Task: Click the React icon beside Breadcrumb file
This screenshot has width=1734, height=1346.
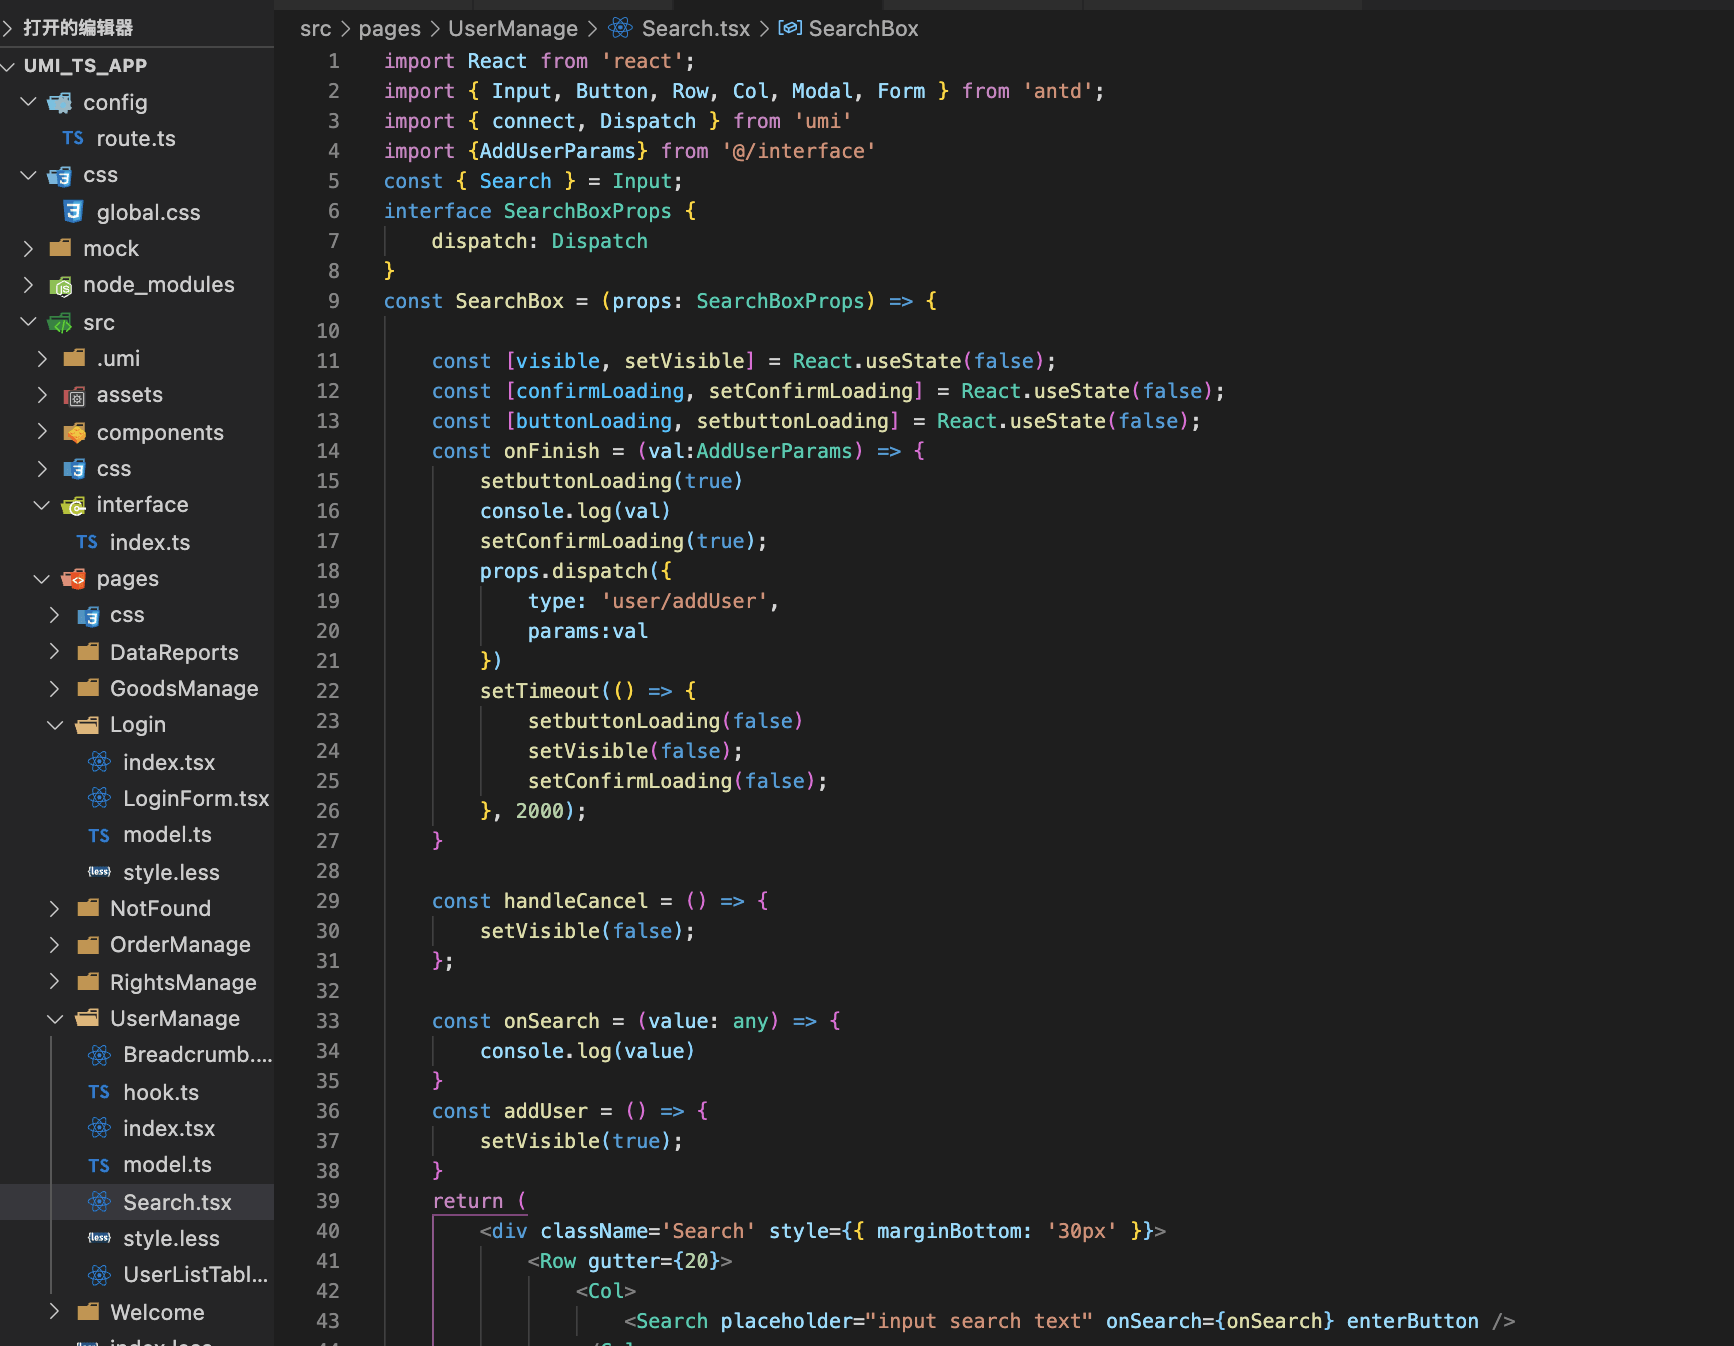Action: 100,1054
